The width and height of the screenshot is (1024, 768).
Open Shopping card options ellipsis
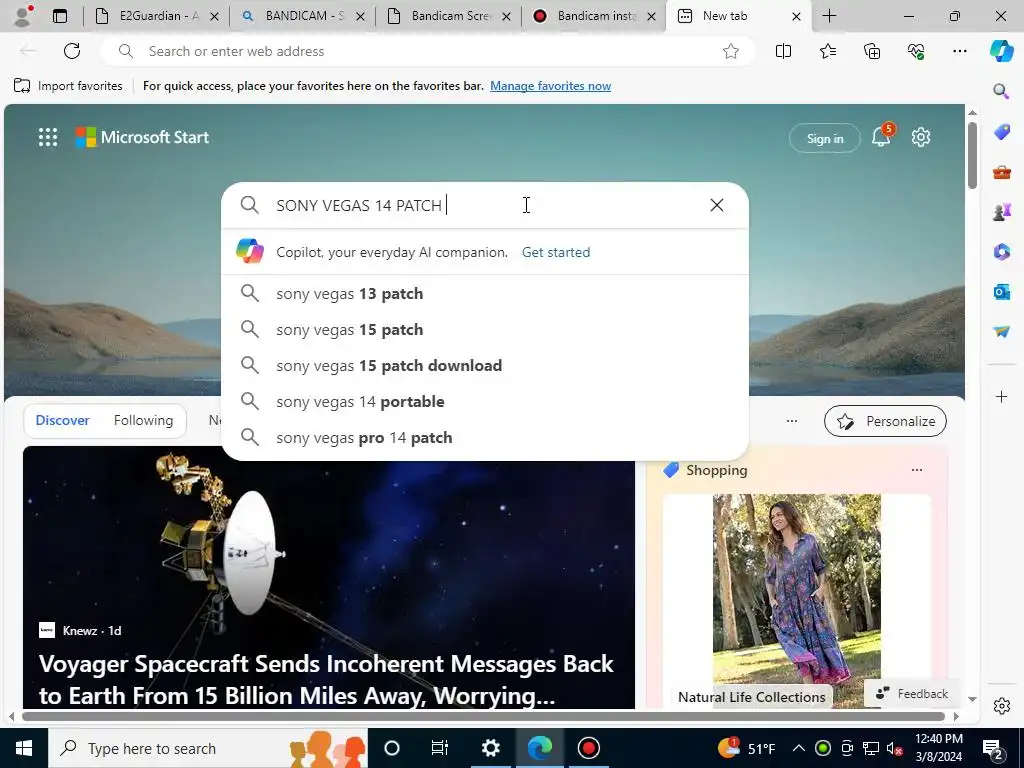click(x=917, y=470)
